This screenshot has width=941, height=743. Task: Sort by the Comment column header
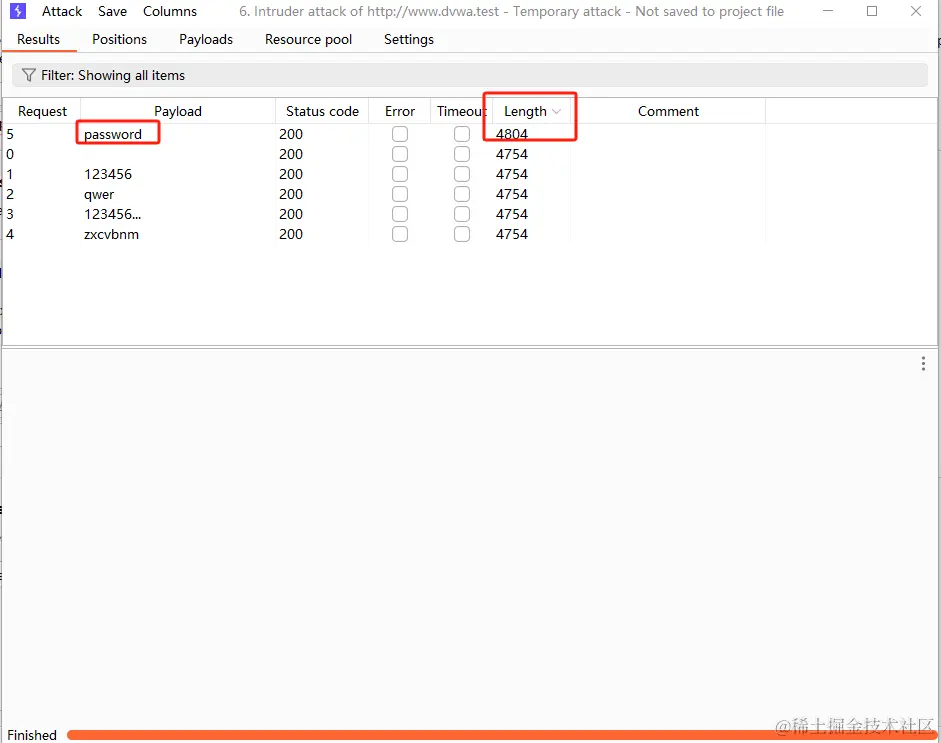668,112
